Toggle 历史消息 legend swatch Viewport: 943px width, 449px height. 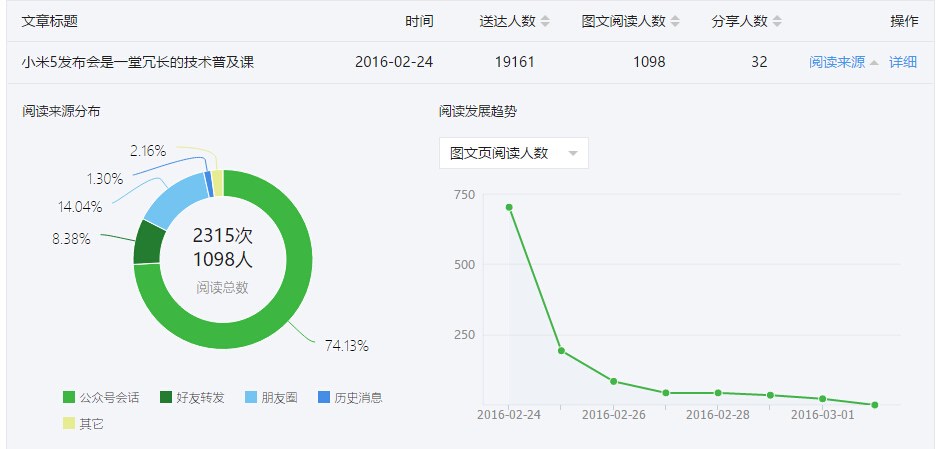324,397
